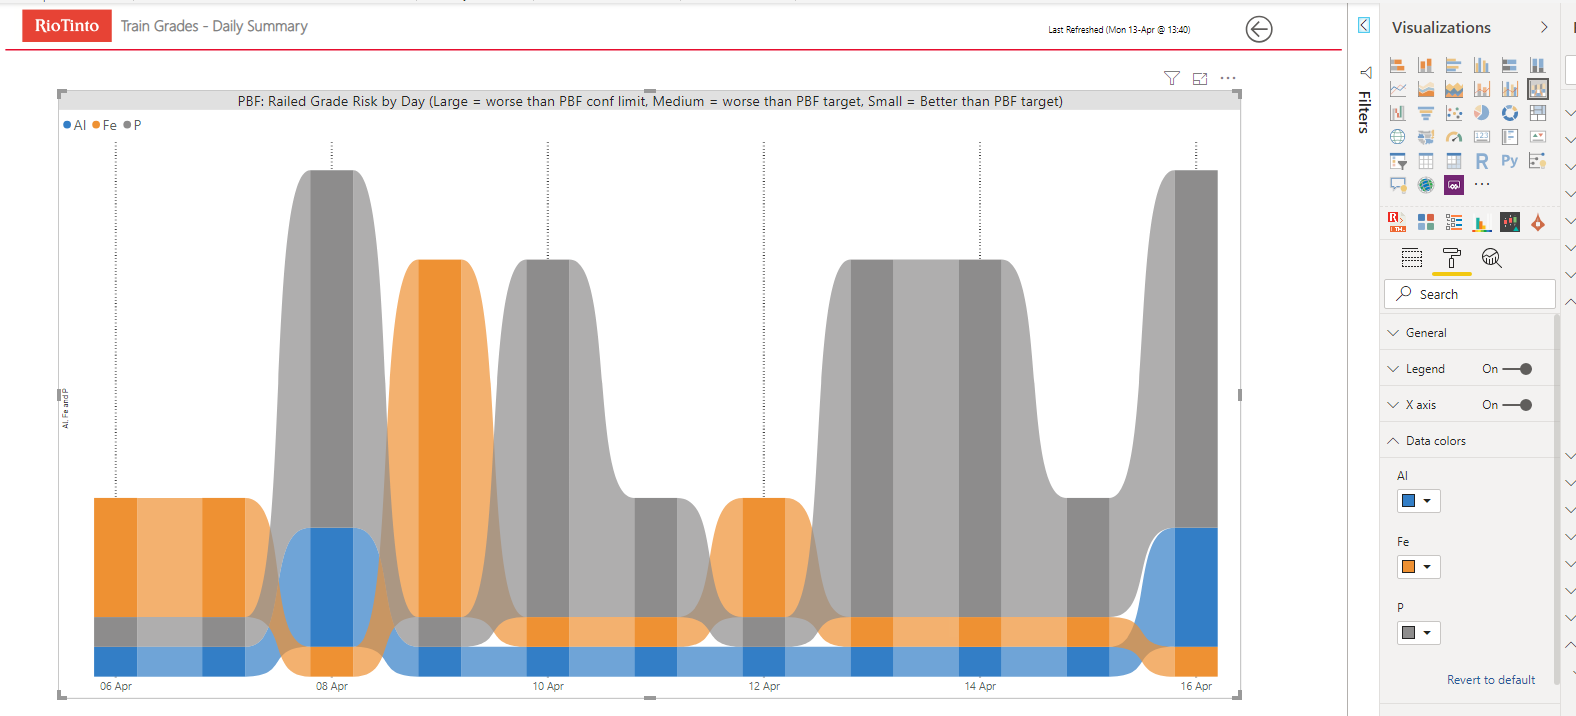Select the KPI visual
This screenshot has height=716, width=1576.
[1538, 137]
